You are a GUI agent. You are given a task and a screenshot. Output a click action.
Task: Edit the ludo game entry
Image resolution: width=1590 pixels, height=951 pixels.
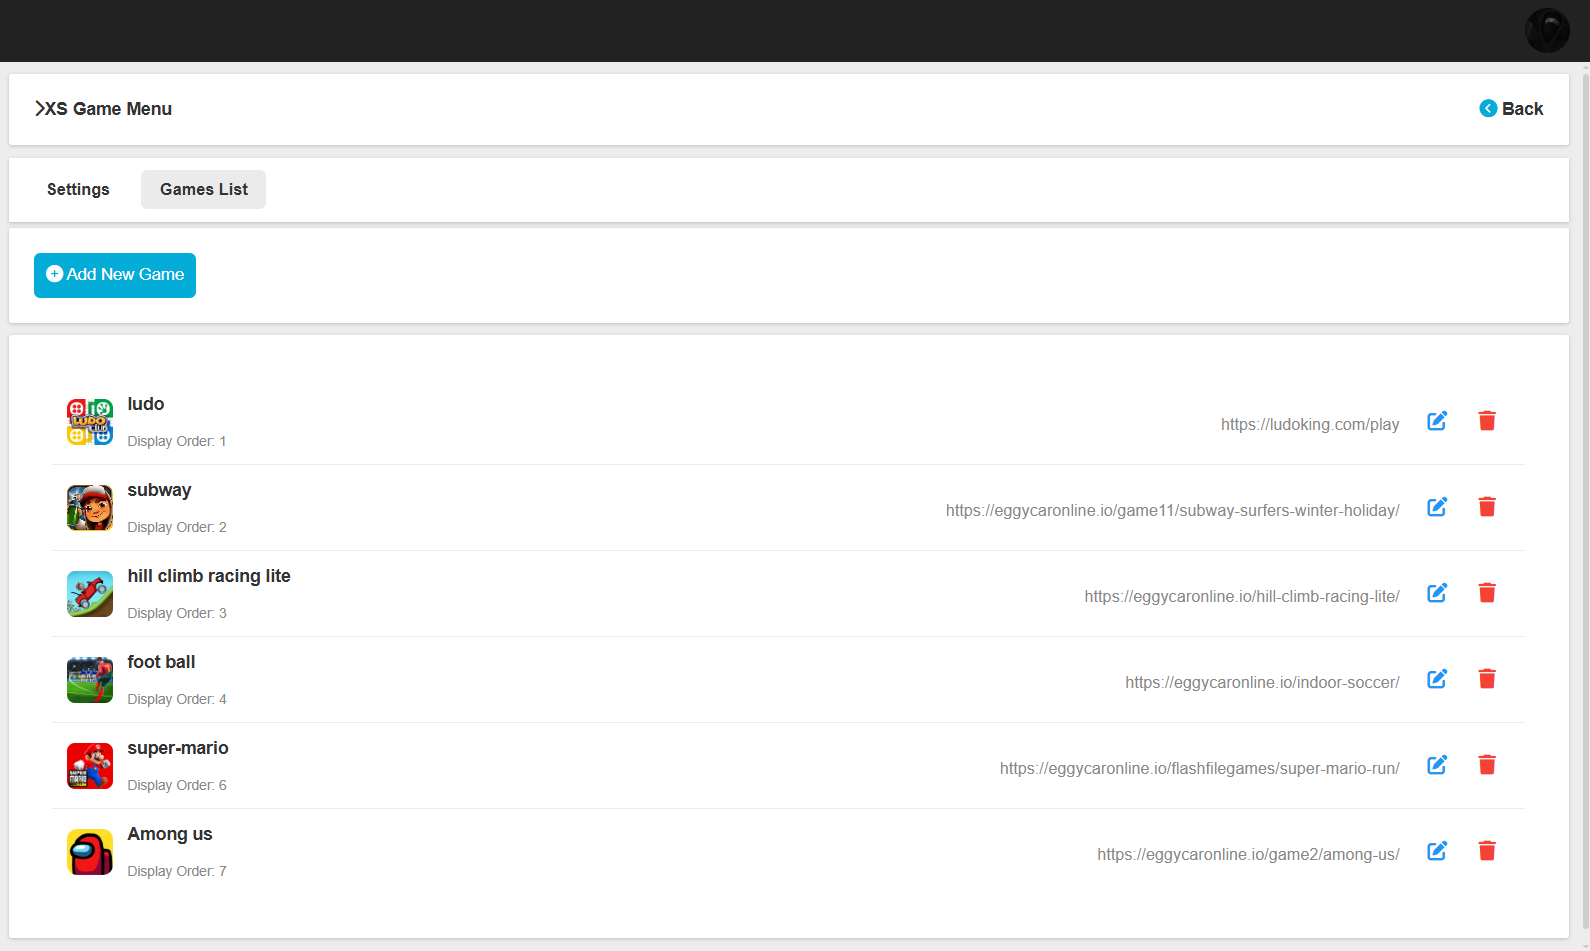tap(1437, 421)
